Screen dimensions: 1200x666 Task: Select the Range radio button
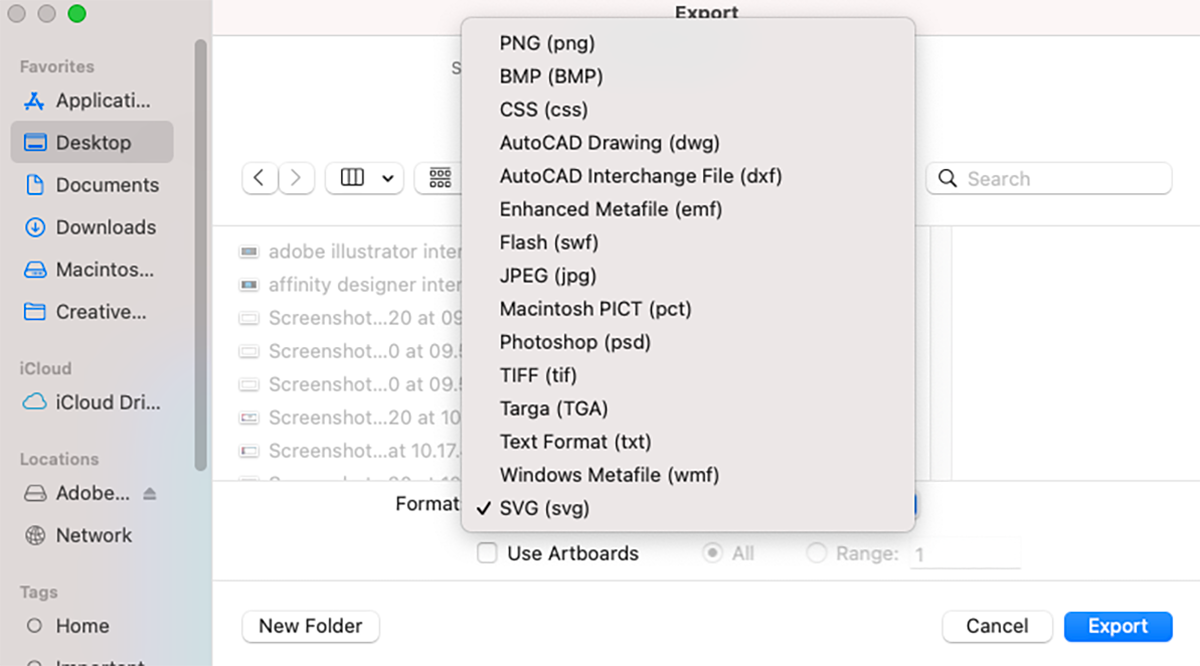pyautogui.click(x=816, y=551)
